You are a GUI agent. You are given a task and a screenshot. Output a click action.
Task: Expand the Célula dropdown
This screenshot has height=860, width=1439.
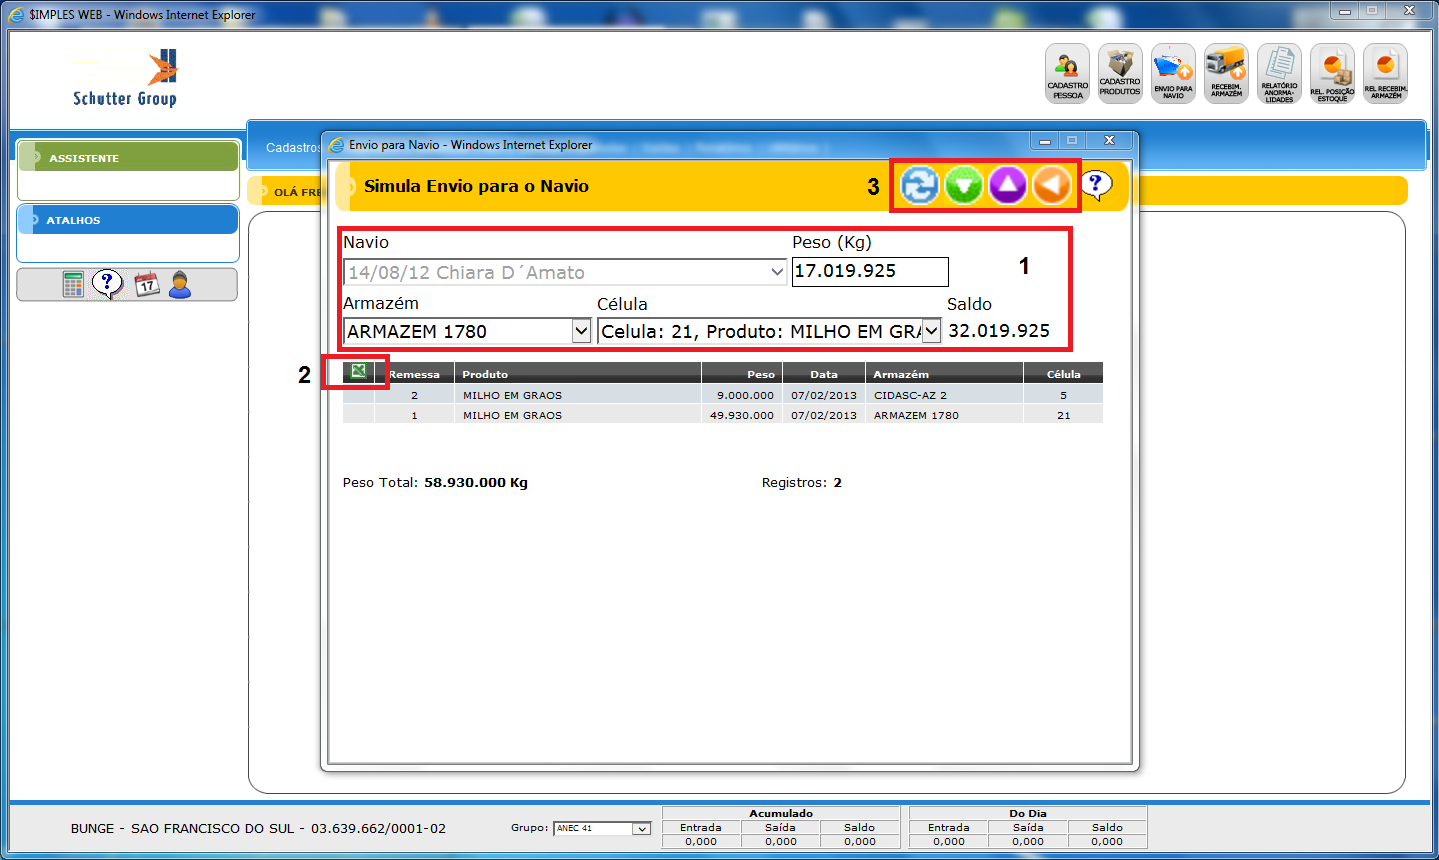930,331
